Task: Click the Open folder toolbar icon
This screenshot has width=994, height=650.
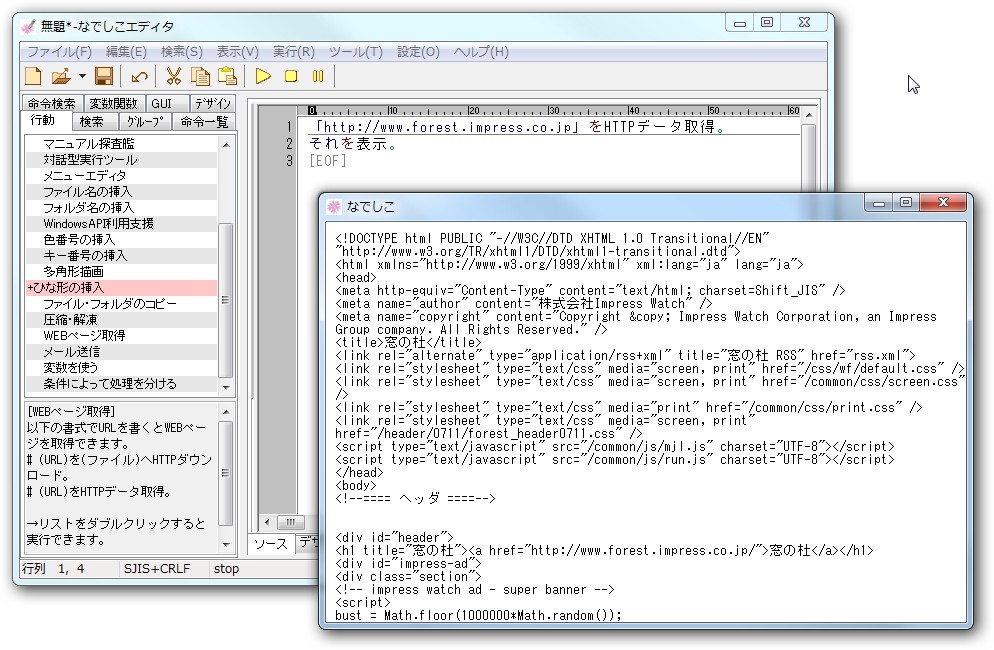Action: click(61, 77)
